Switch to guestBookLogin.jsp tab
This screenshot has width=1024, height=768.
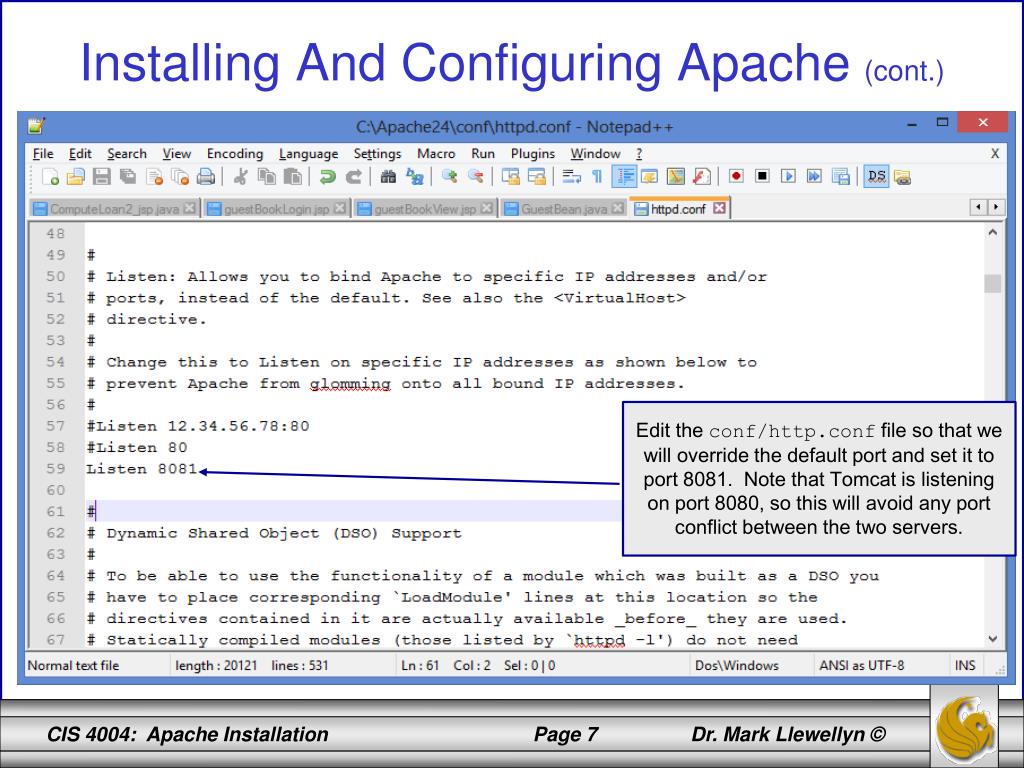[276, 208]
